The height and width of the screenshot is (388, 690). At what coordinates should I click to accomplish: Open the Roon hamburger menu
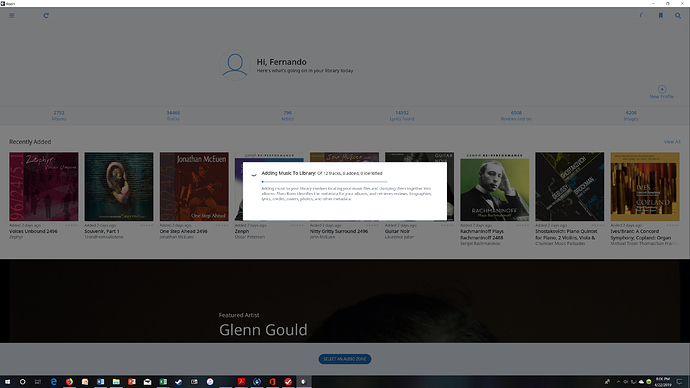click(12, 15)
